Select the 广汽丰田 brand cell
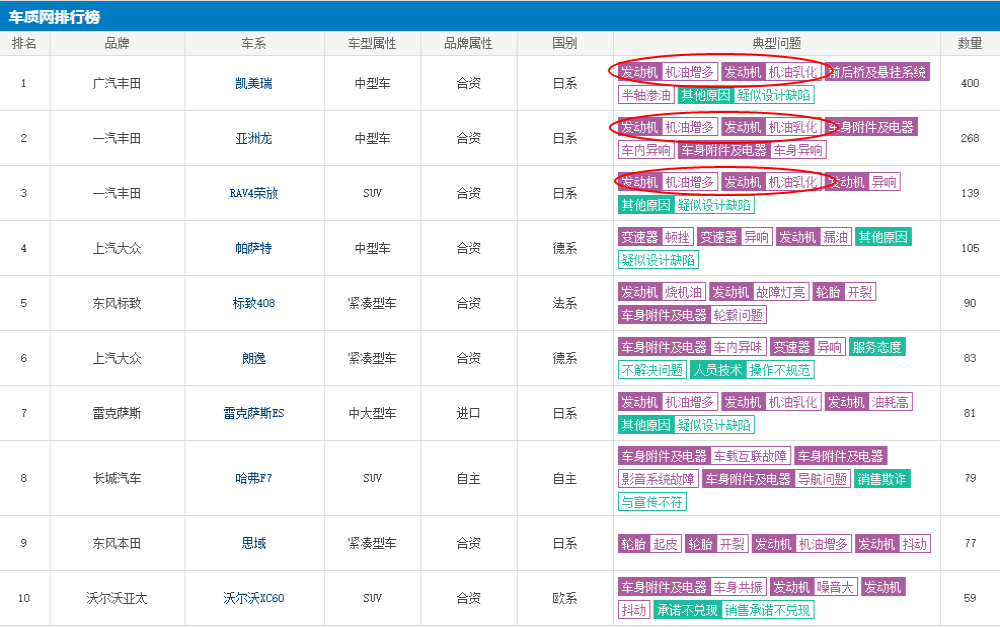This screenshot has height=627, width=1000. tap(117, 83)
